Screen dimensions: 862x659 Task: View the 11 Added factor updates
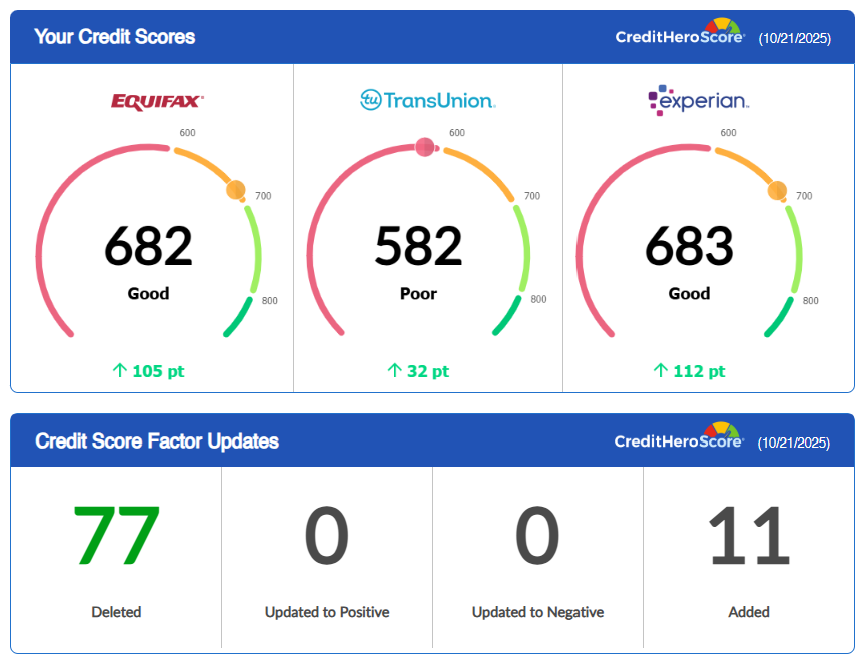click(x=749, y=537)
